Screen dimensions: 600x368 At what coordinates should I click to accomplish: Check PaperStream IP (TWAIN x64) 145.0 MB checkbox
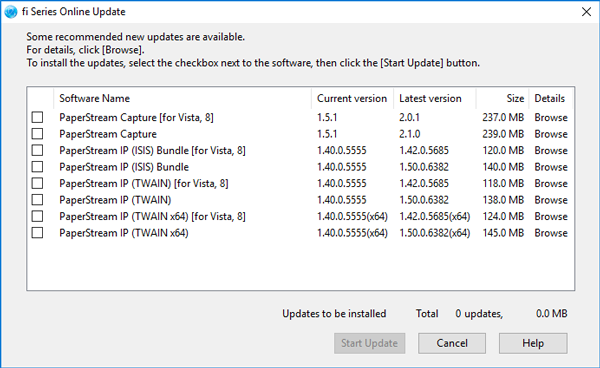click(x=37, y=233)
